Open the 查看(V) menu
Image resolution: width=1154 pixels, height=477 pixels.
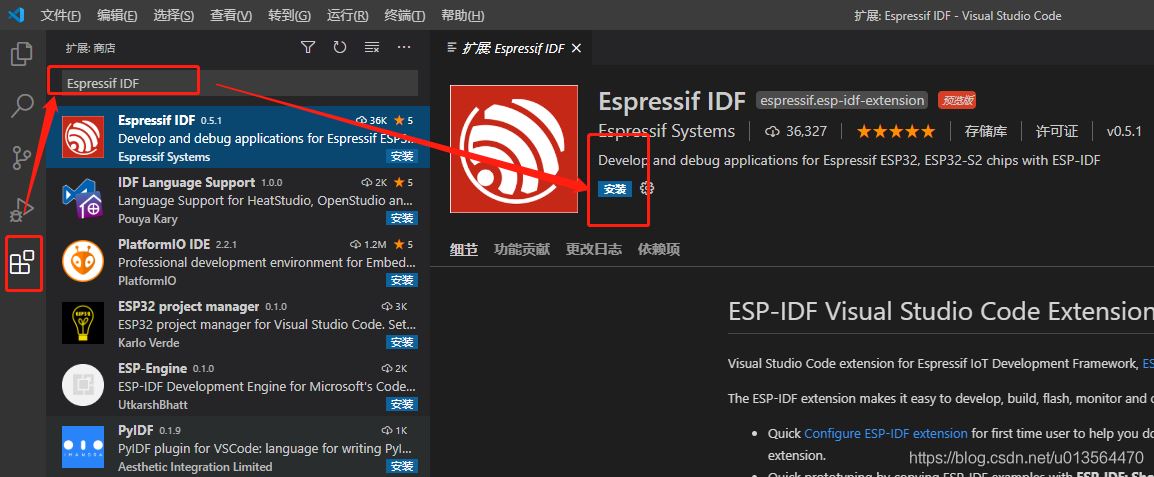[230, 15]
